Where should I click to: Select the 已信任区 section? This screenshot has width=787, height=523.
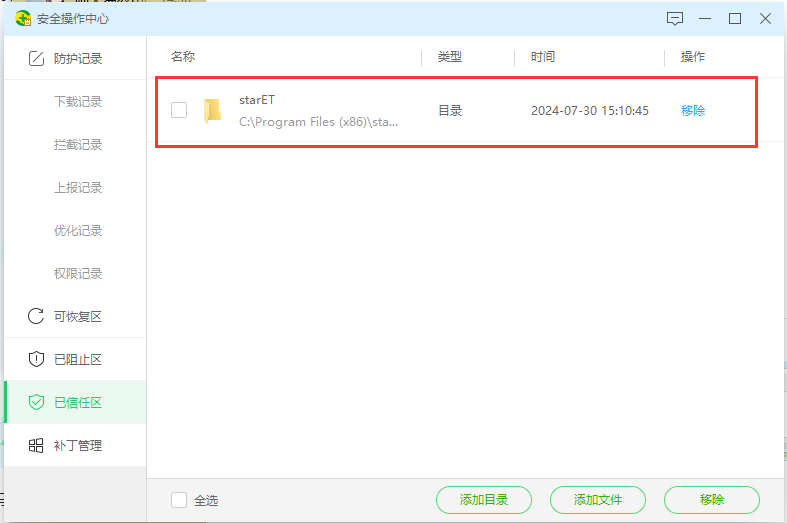coord(75,402)
